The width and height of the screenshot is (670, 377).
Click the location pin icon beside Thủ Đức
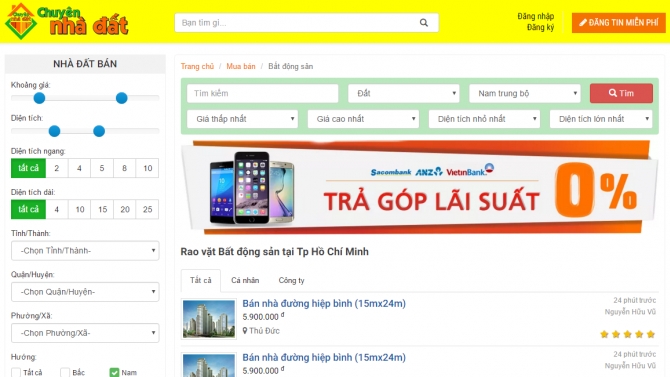[245, 331]
